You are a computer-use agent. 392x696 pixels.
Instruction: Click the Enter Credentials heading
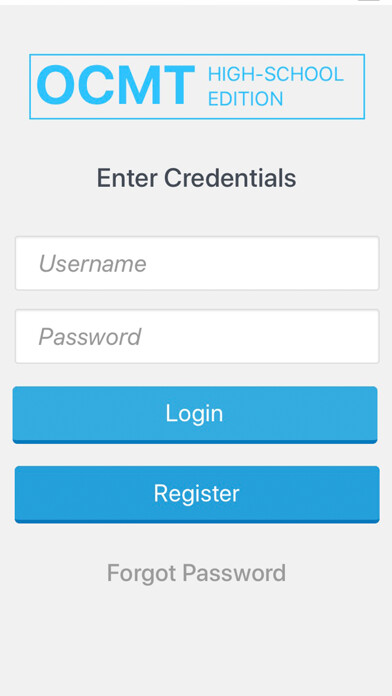196,178
